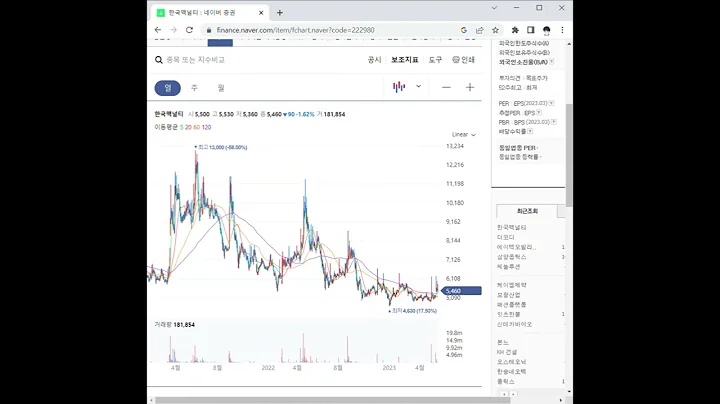The width and height of the screenshot is (720, 404).
Task: Click the 5,460 current price marker
Action: pyautogui.click(x=461, y=291)
